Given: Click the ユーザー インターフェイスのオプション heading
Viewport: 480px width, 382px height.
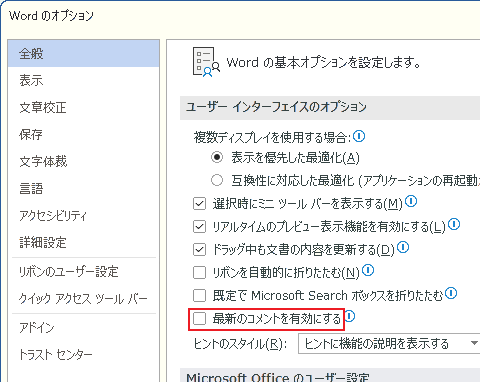Looking at the screenshot, I should pyautogui.click(x=276, y=107).
